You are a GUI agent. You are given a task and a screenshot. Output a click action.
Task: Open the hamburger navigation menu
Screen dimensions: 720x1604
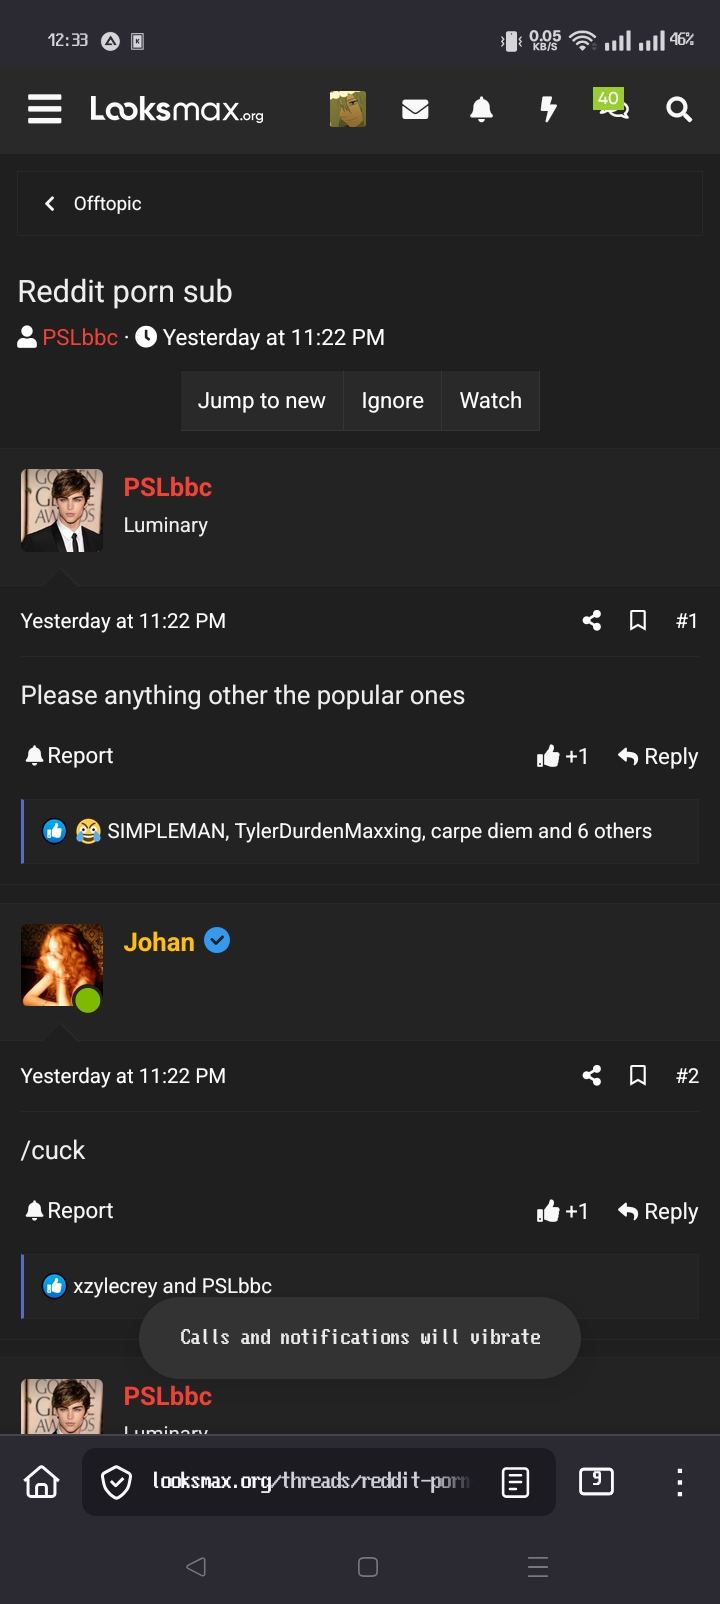coord(44,109)
